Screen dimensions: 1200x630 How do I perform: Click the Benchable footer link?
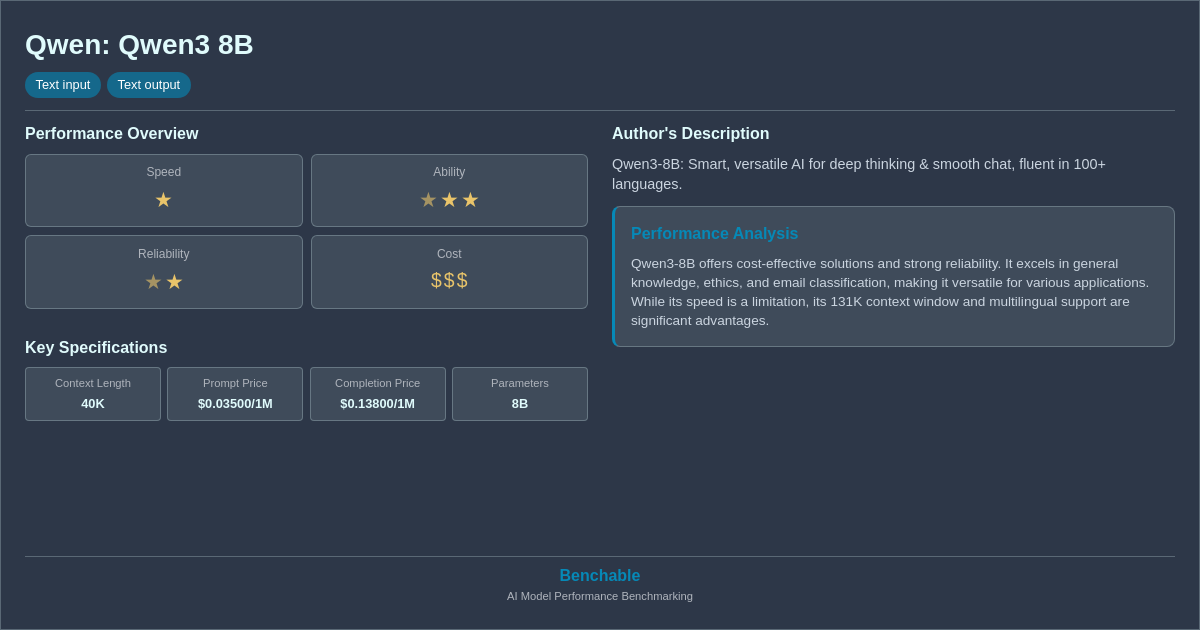pyautogui.click(x=599, y=575)
